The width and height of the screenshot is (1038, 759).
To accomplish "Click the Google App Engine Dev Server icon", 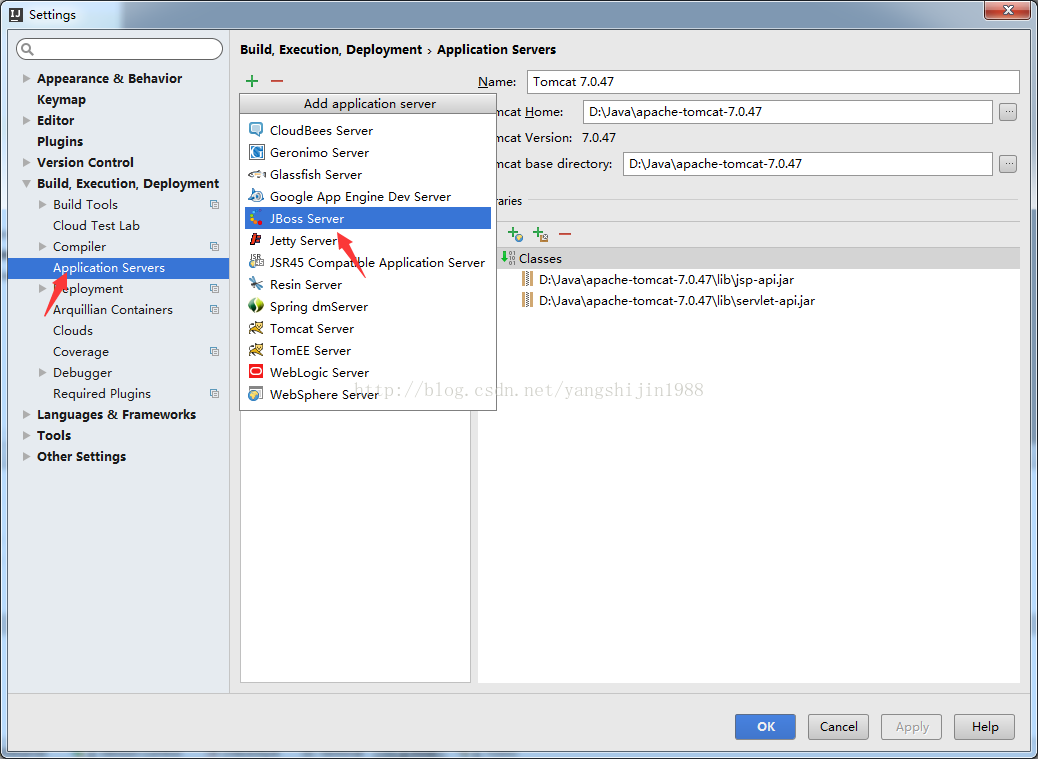I will (x=256, y=196).
